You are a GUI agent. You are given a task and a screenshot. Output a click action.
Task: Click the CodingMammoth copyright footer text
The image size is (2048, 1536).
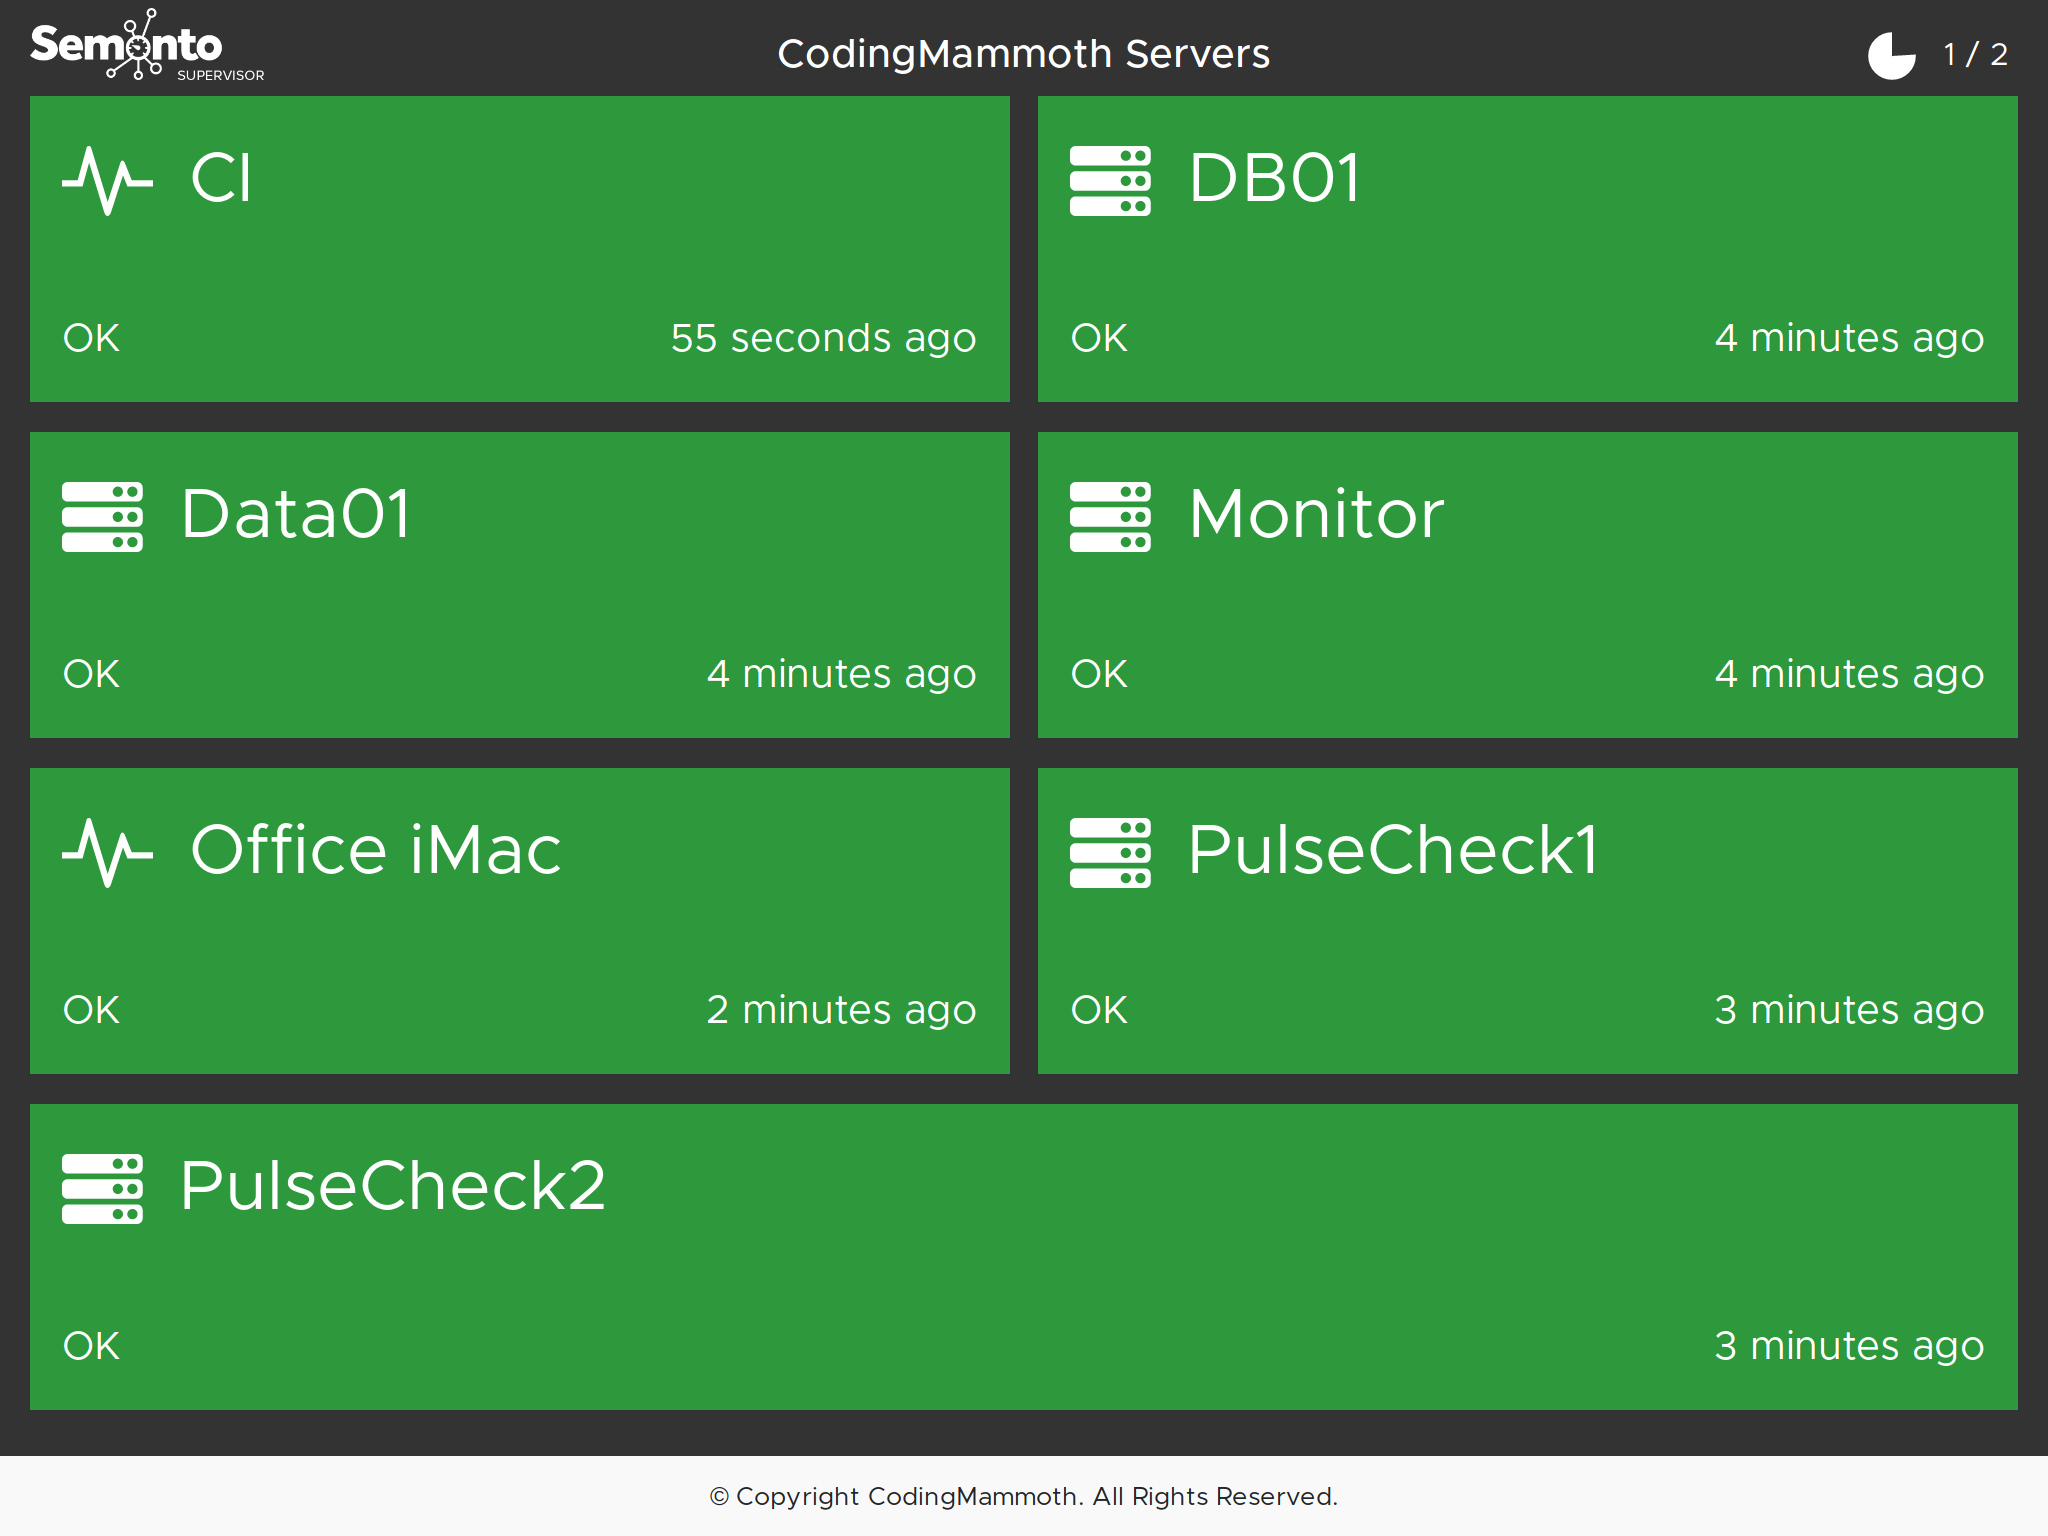1023,1496
